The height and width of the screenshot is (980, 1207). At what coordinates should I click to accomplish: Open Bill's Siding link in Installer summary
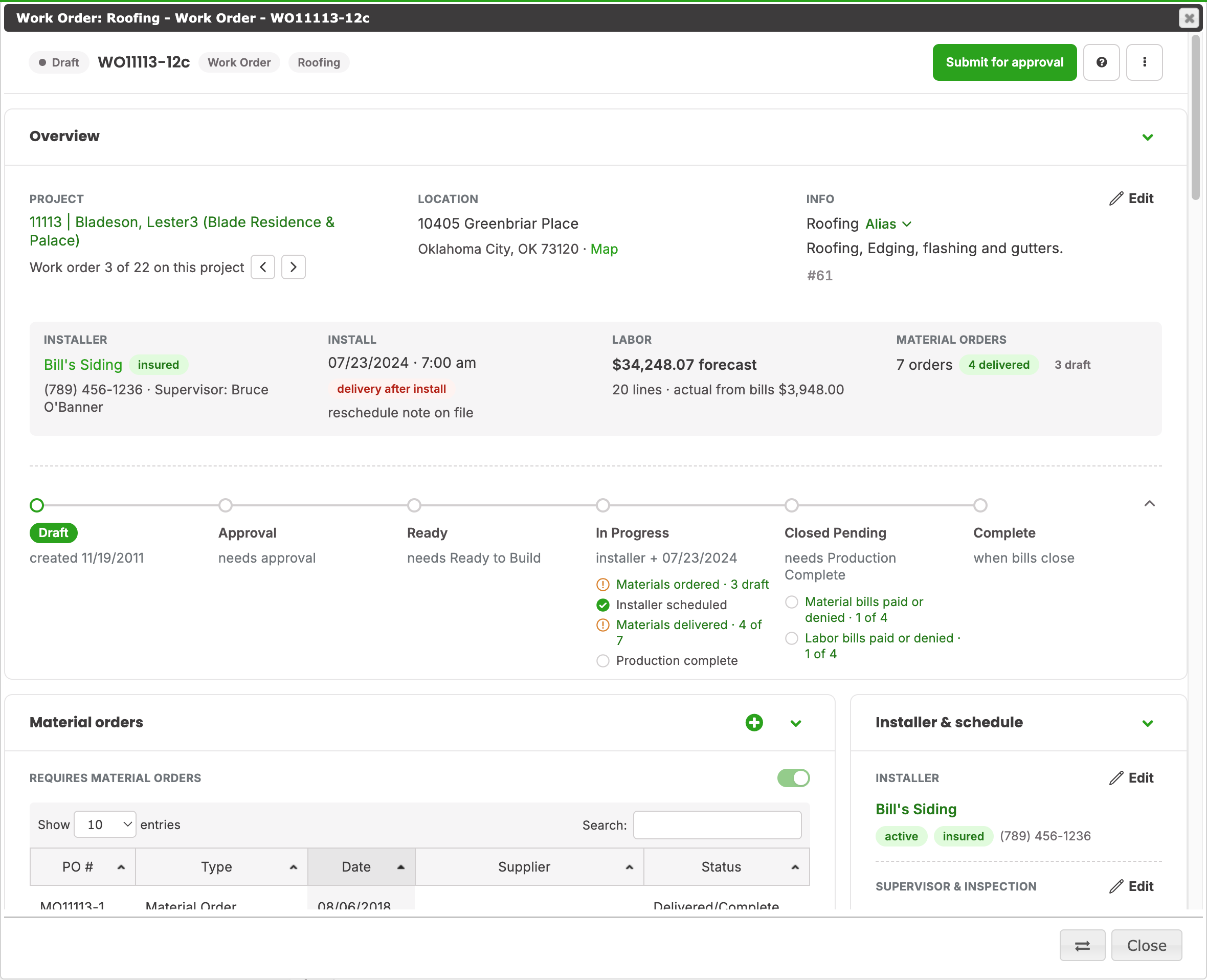(x=83, y=365)
